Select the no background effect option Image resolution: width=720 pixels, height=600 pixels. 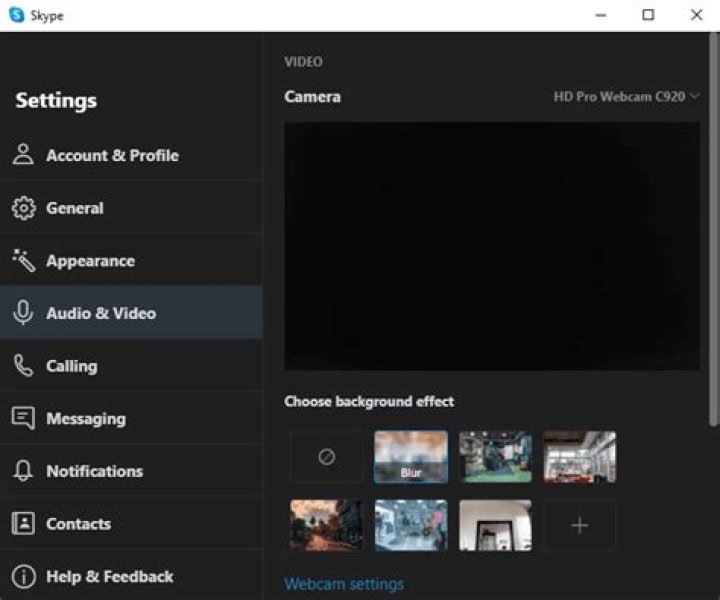pyautogui.click(x=326, y=457)
